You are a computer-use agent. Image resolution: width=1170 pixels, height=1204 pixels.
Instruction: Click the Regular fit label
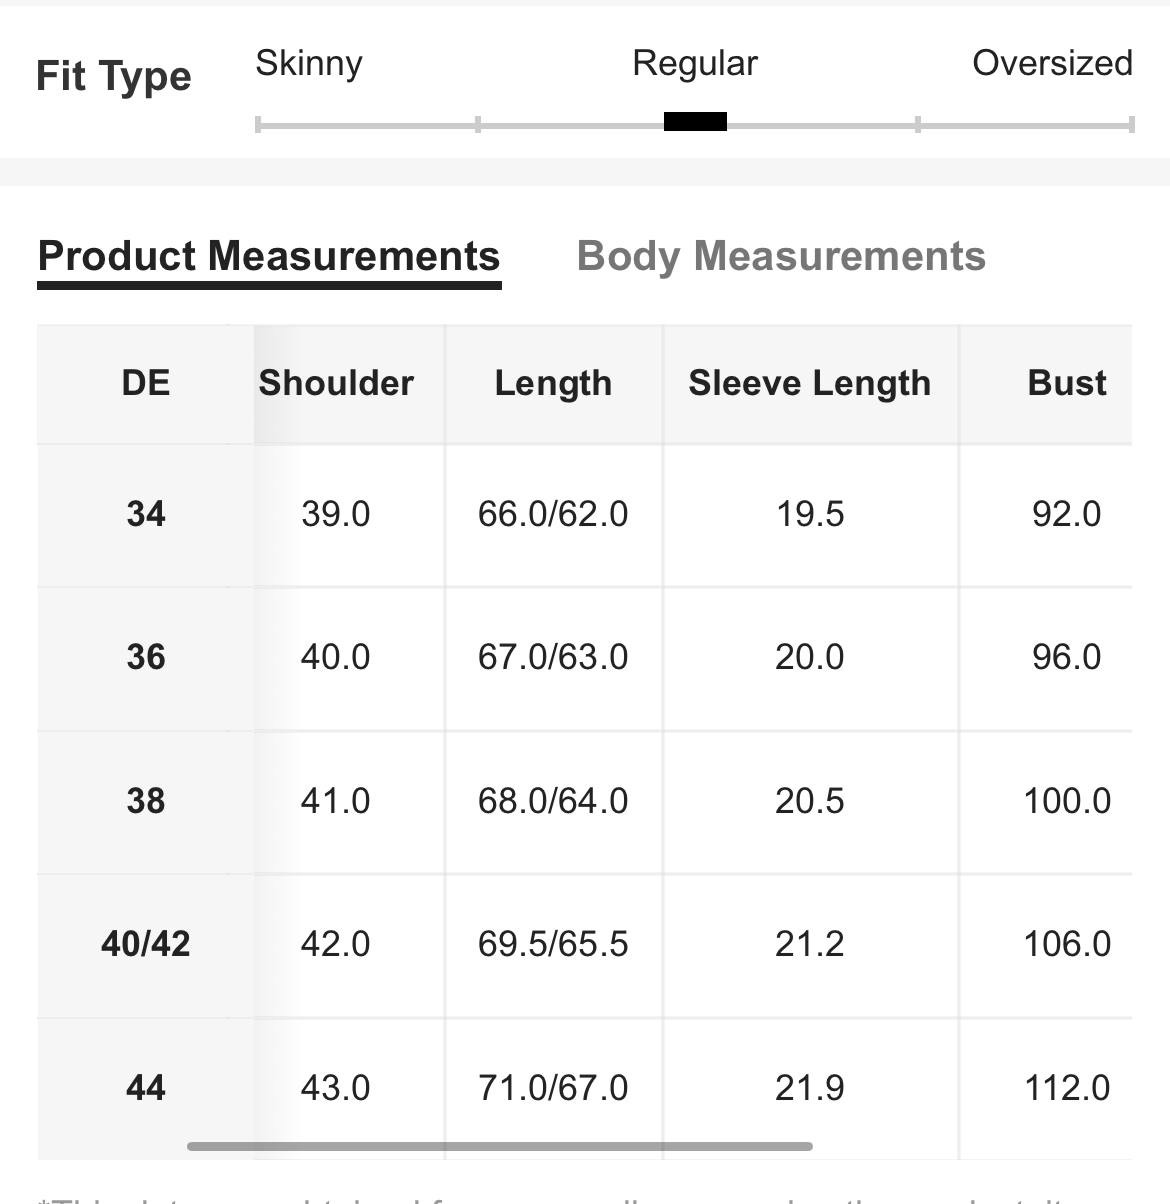pos(695,63)
